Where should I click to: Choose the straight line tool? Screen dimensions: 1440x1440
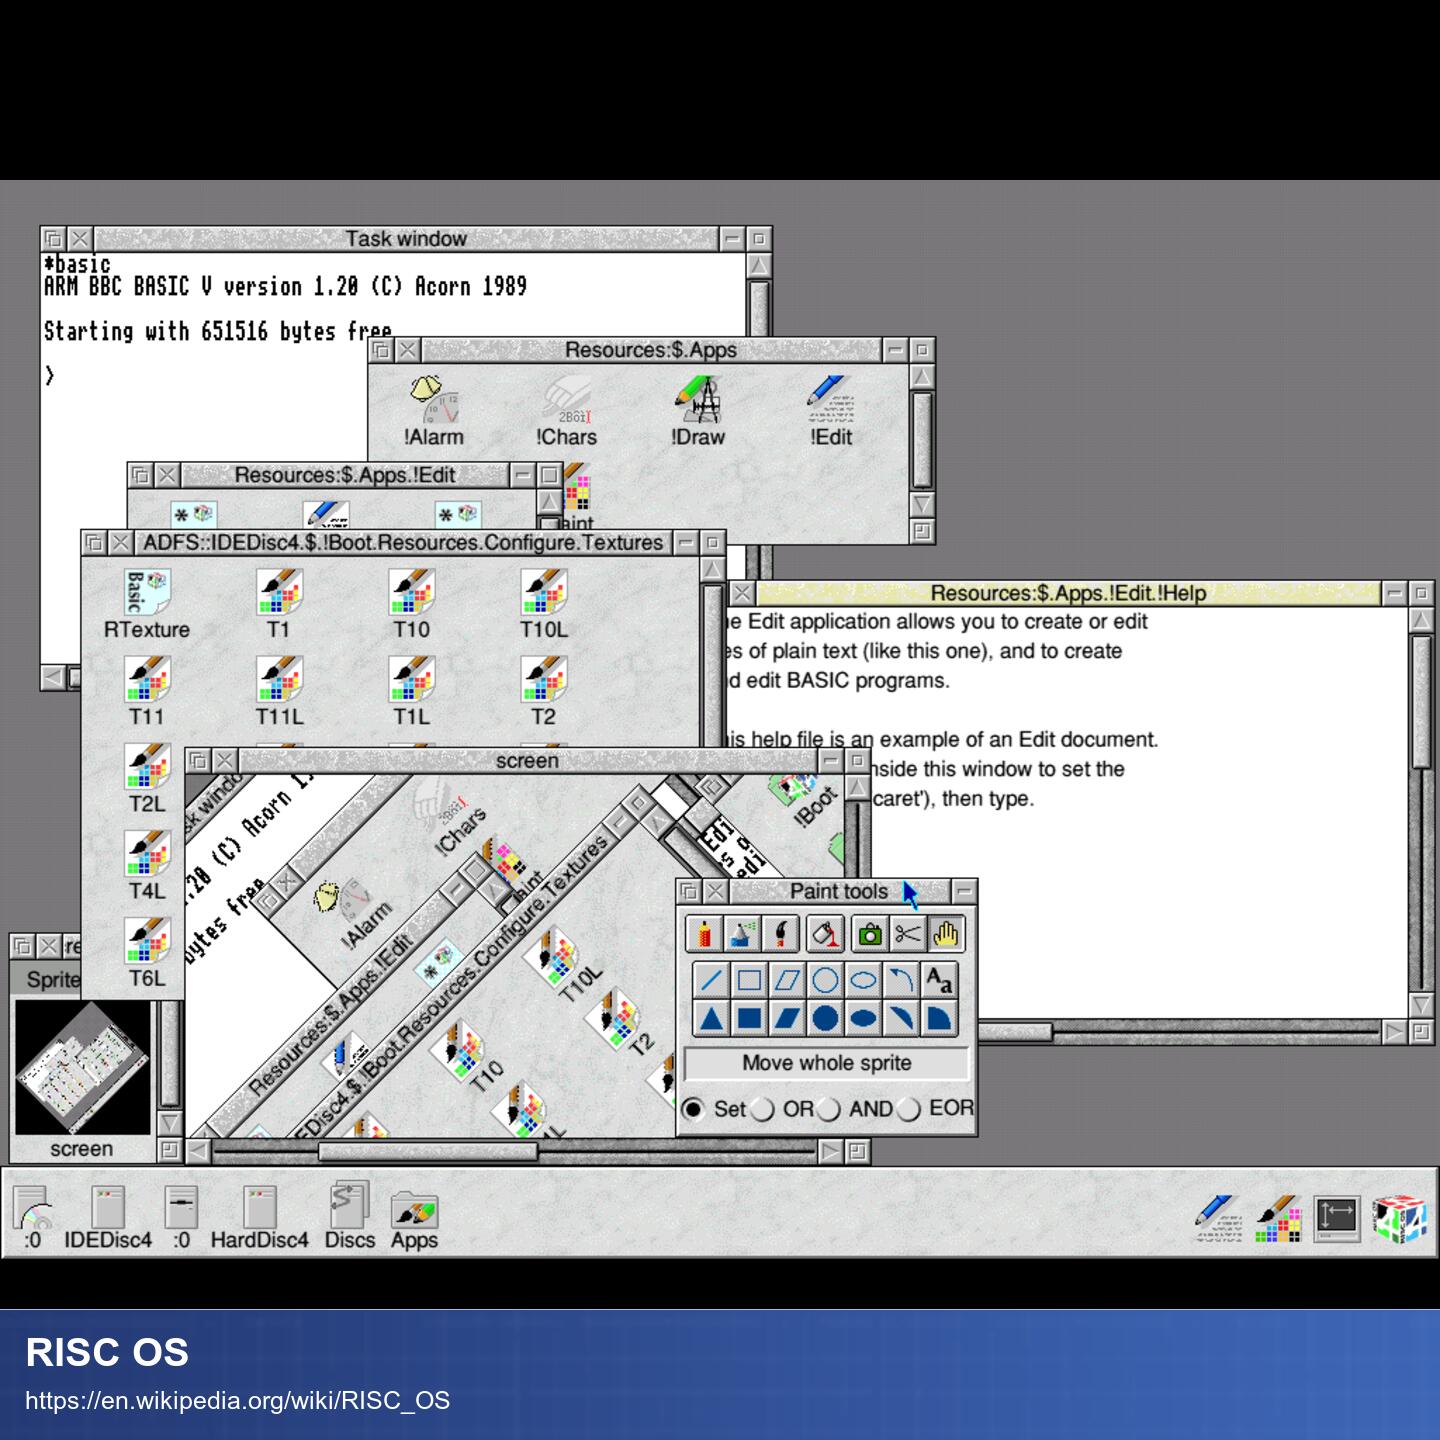[711, 980]
